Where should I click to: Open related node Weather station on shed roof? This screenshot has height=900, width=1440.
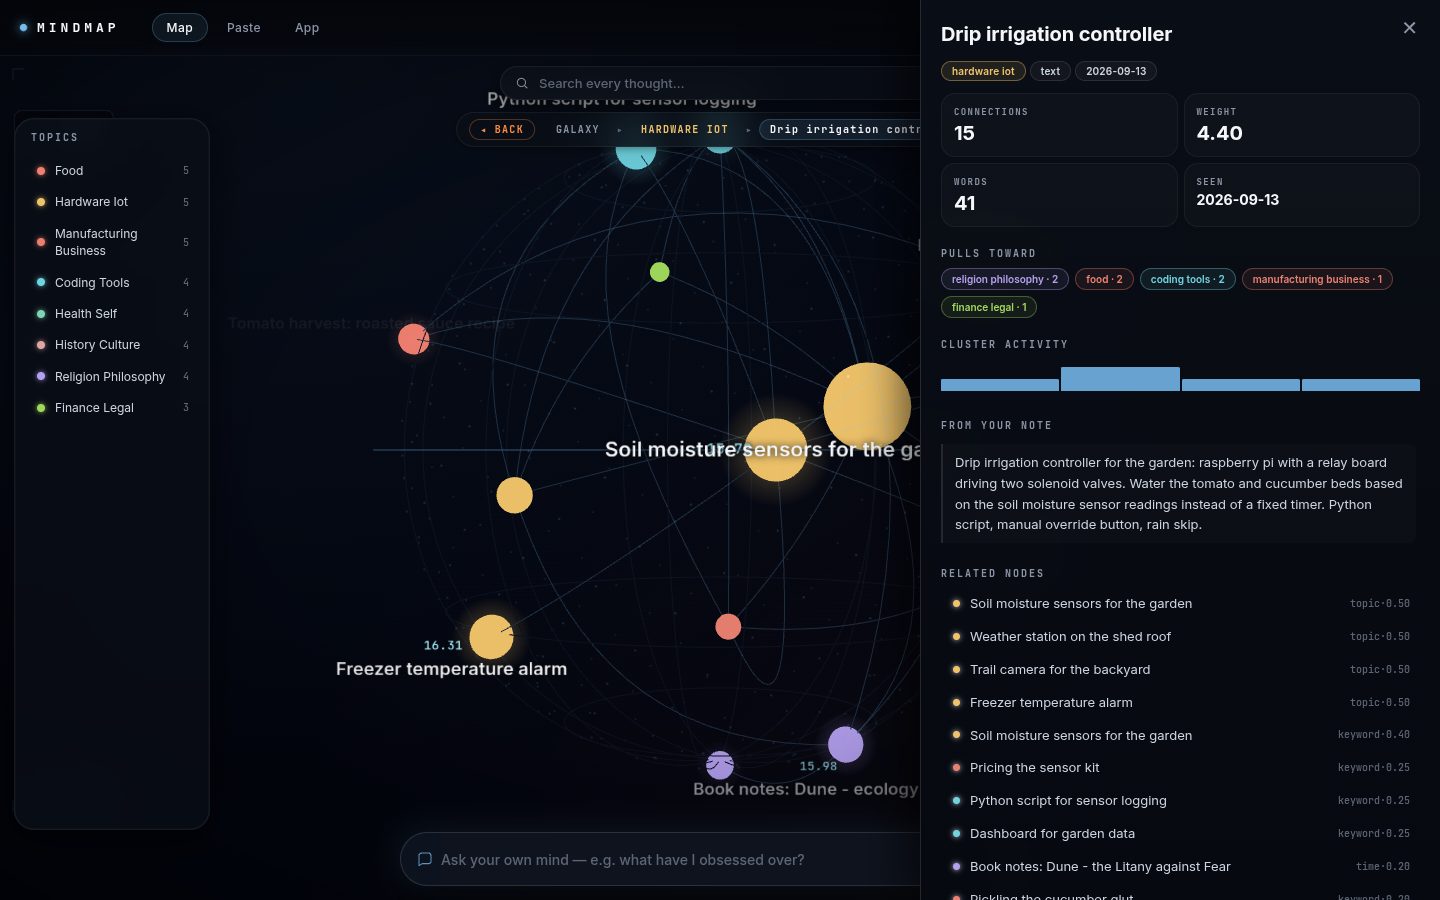(x=1180, y=637)
